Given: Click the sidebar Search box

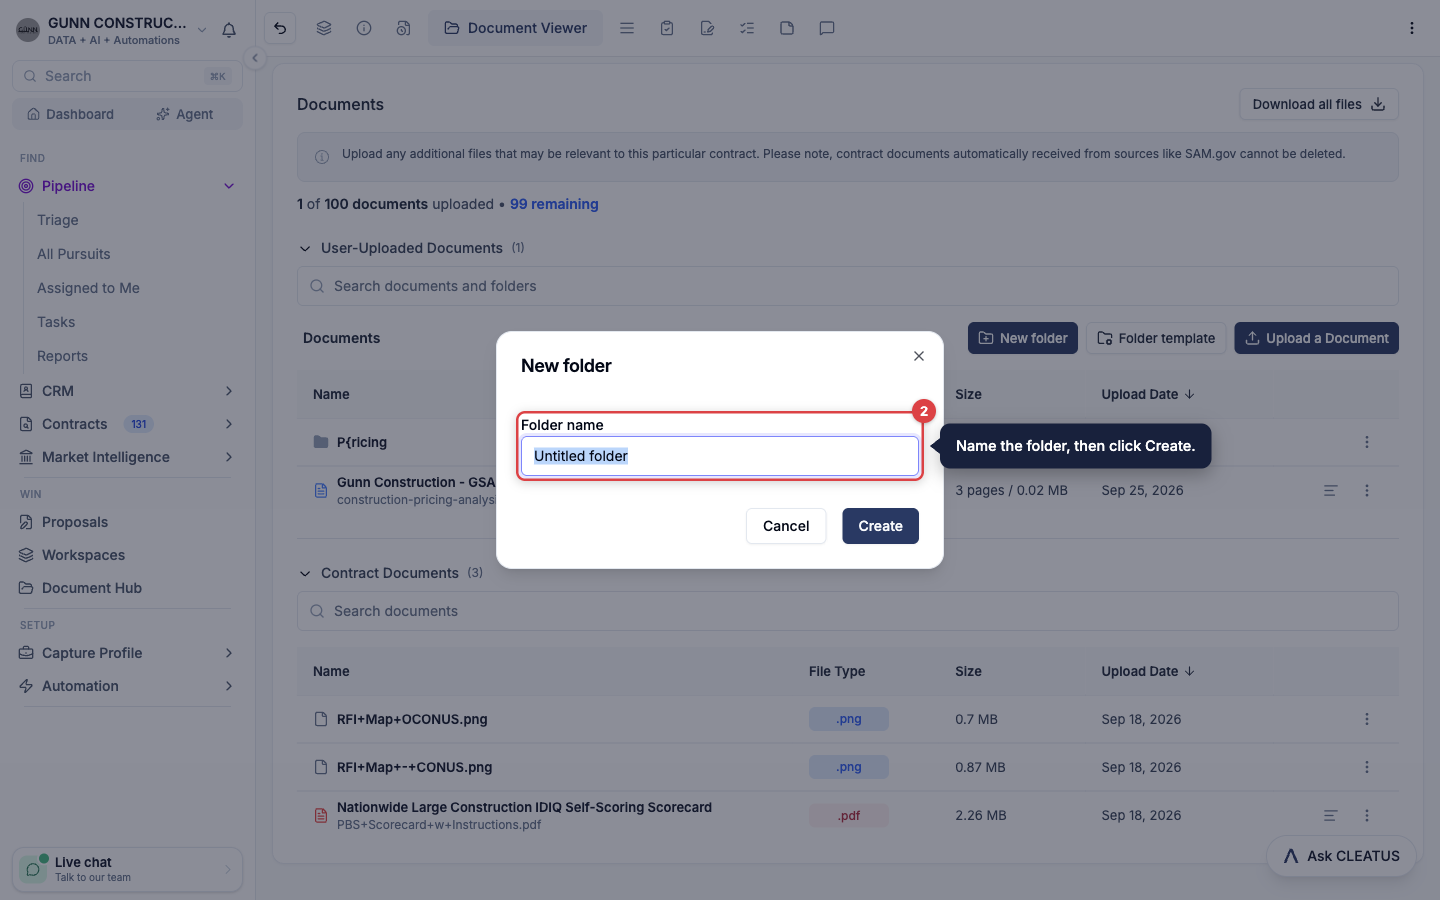Looking at the screenshot, I should click(127, 76).
